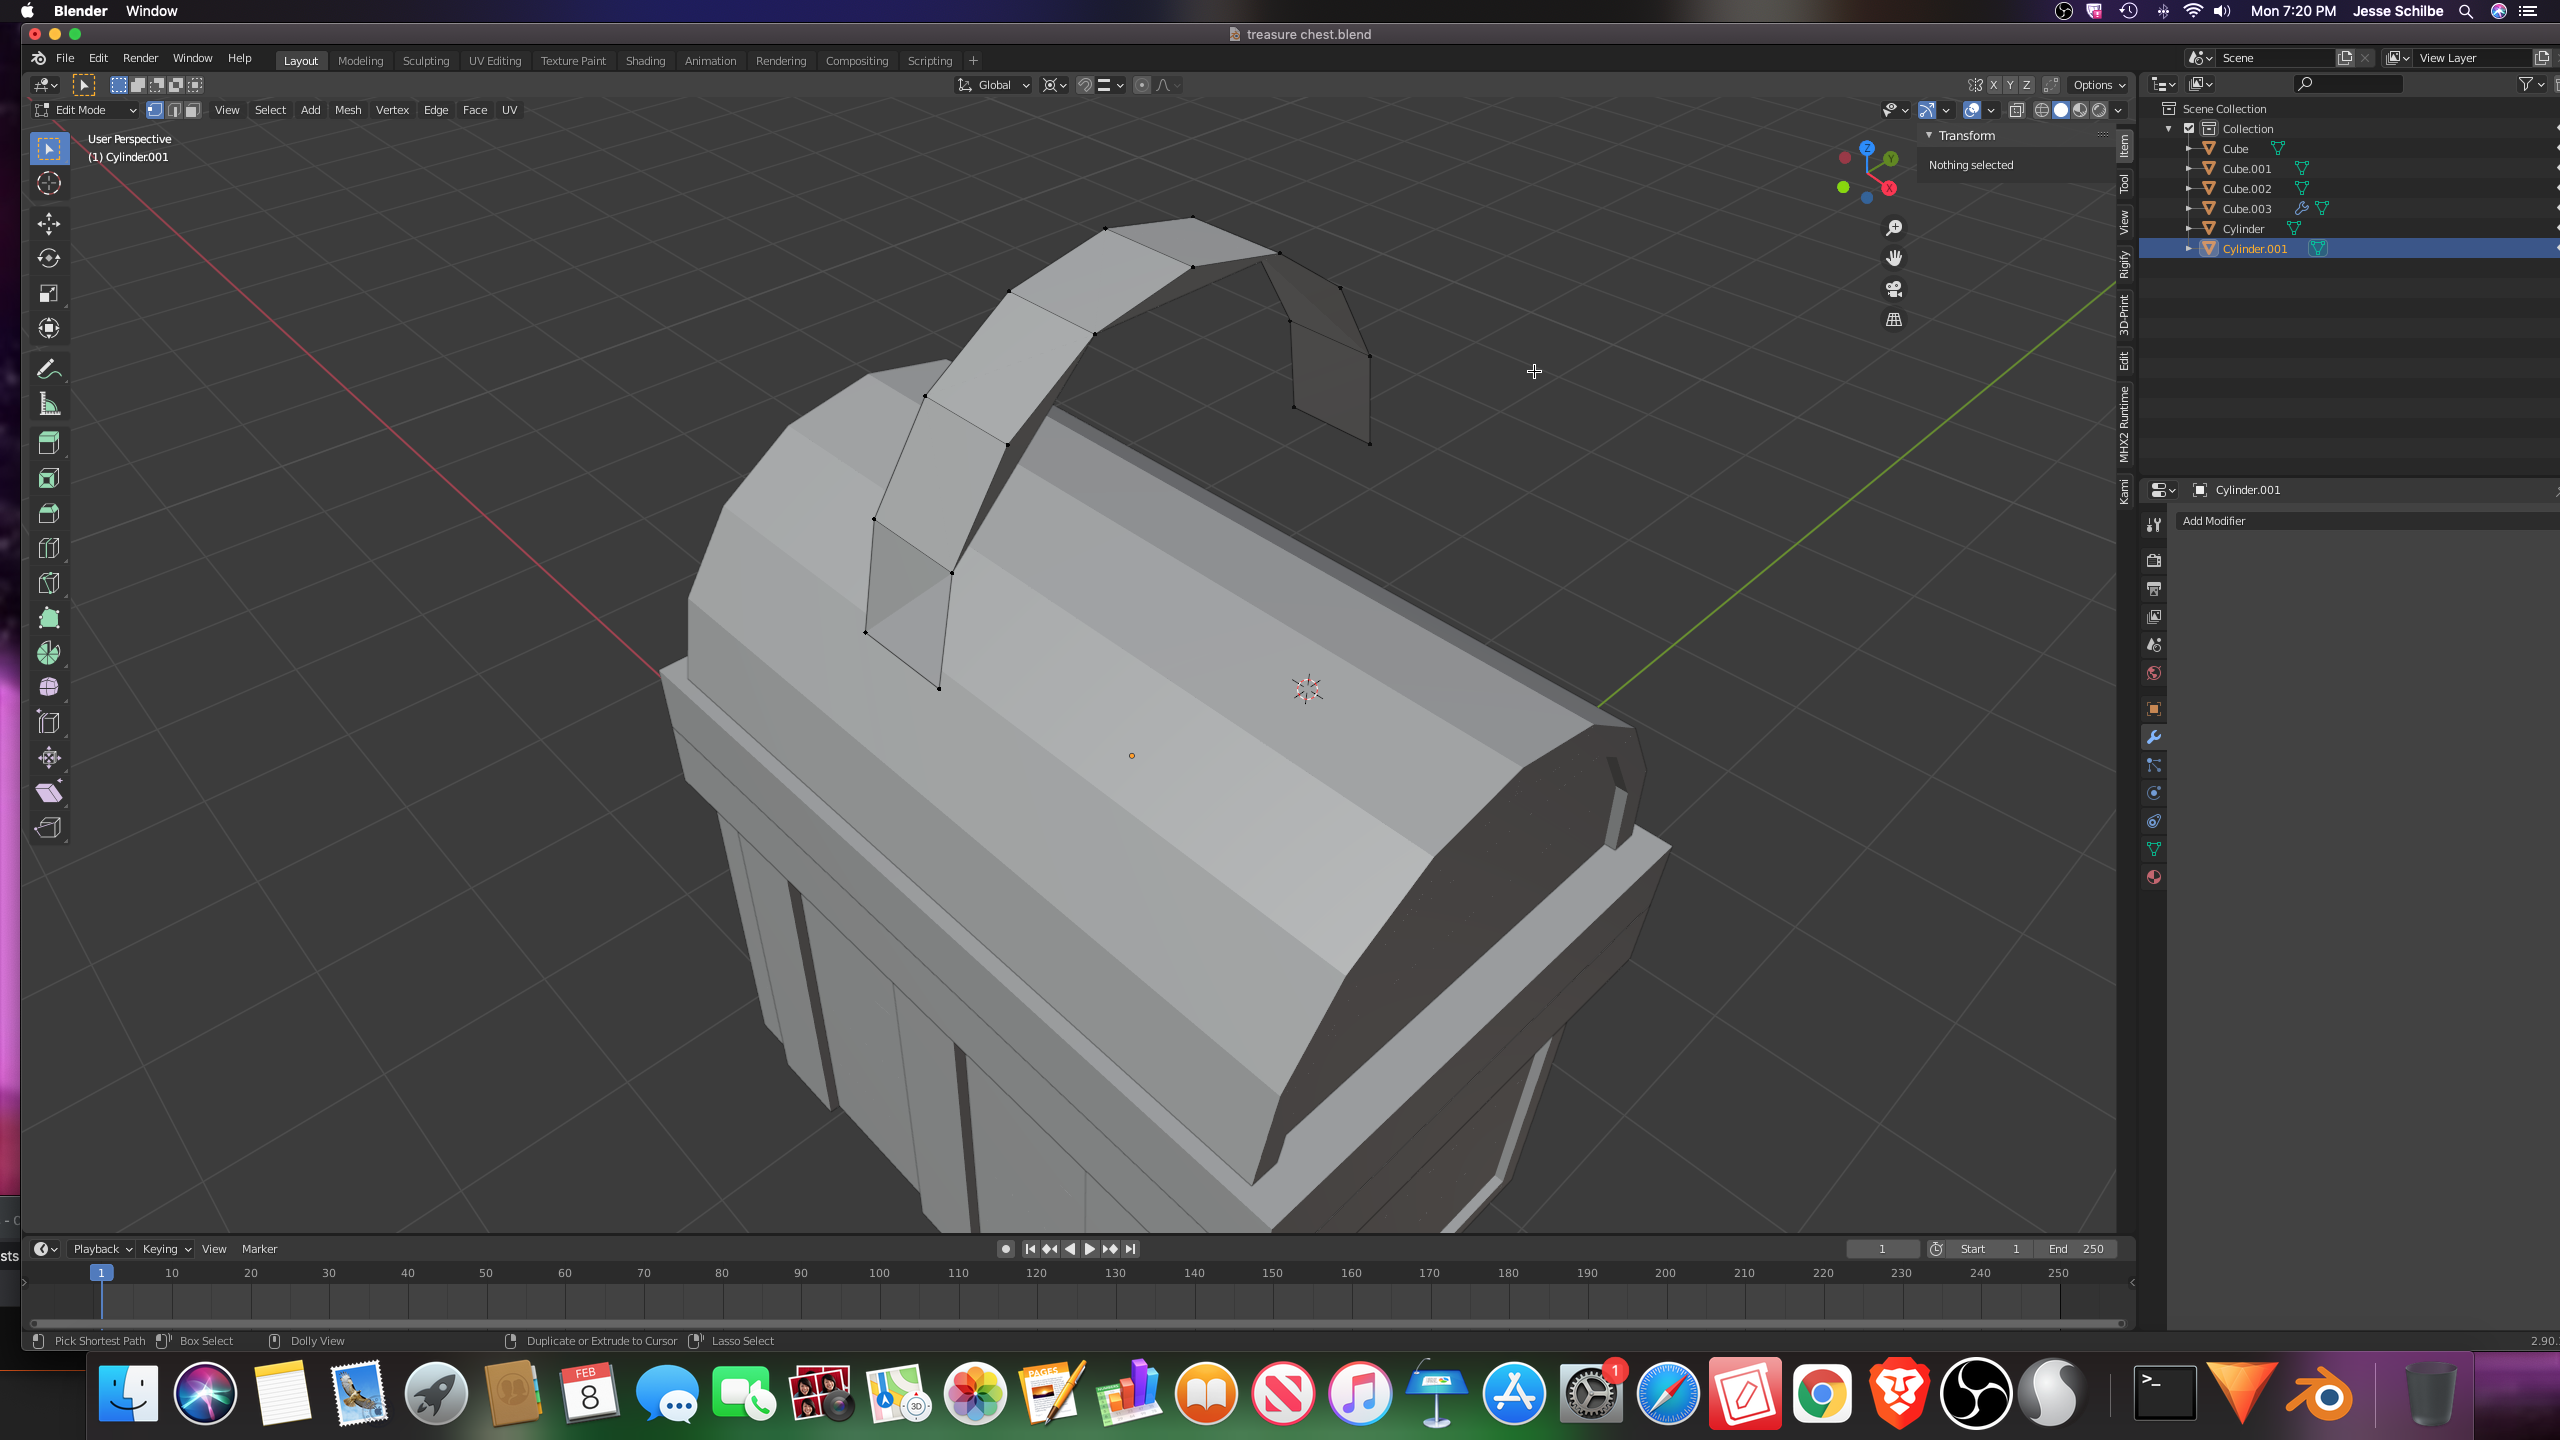Toggle proportional editing

tap(1142, 85)
